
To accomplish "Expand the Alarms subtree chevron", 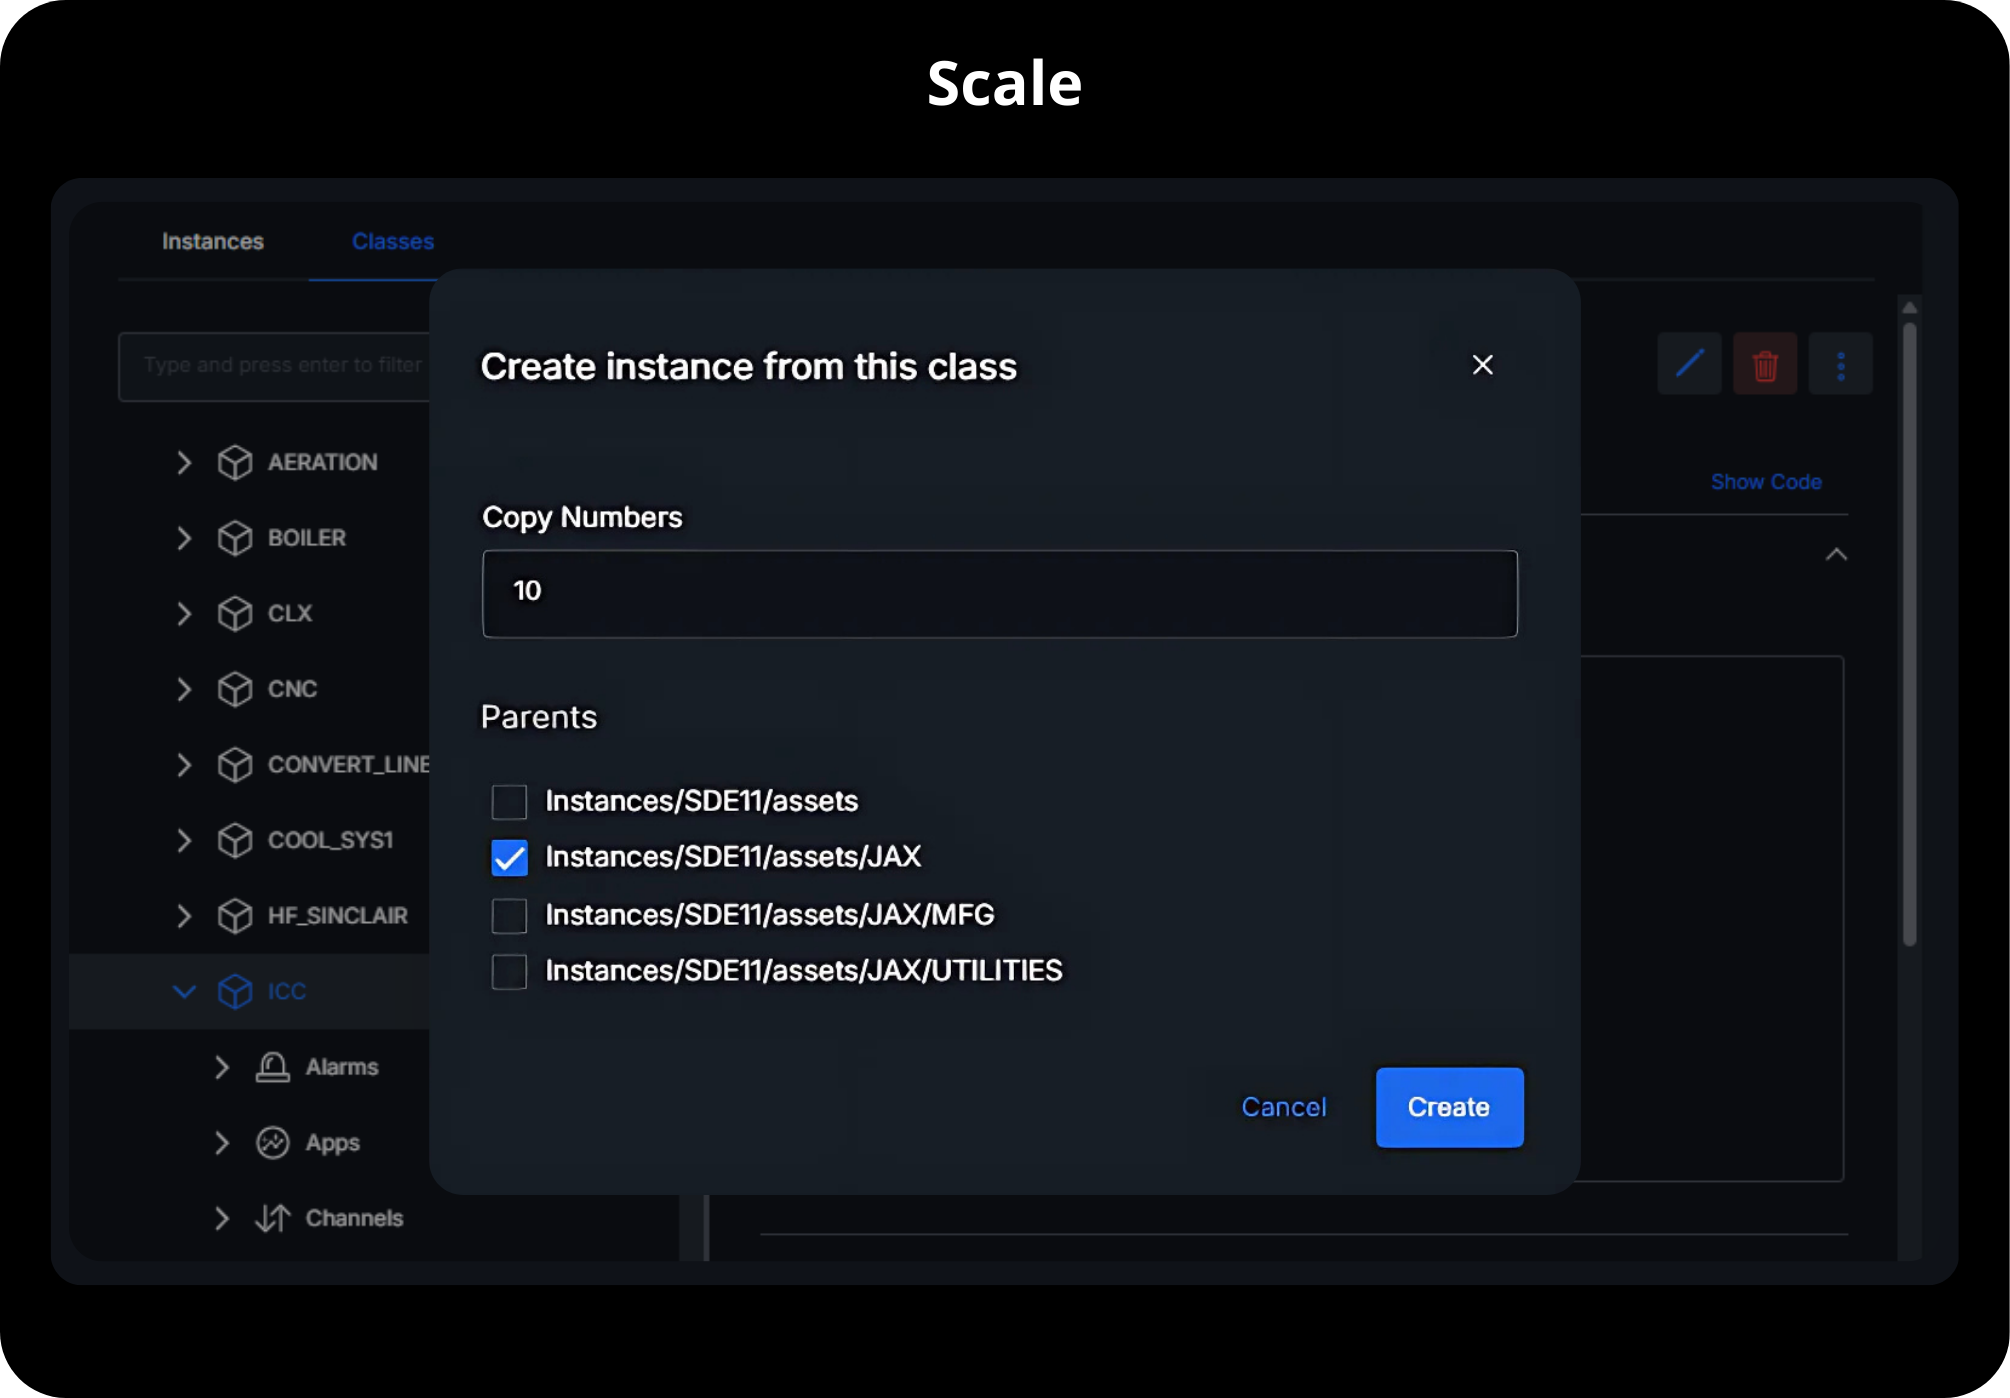I will [222, 1067].
